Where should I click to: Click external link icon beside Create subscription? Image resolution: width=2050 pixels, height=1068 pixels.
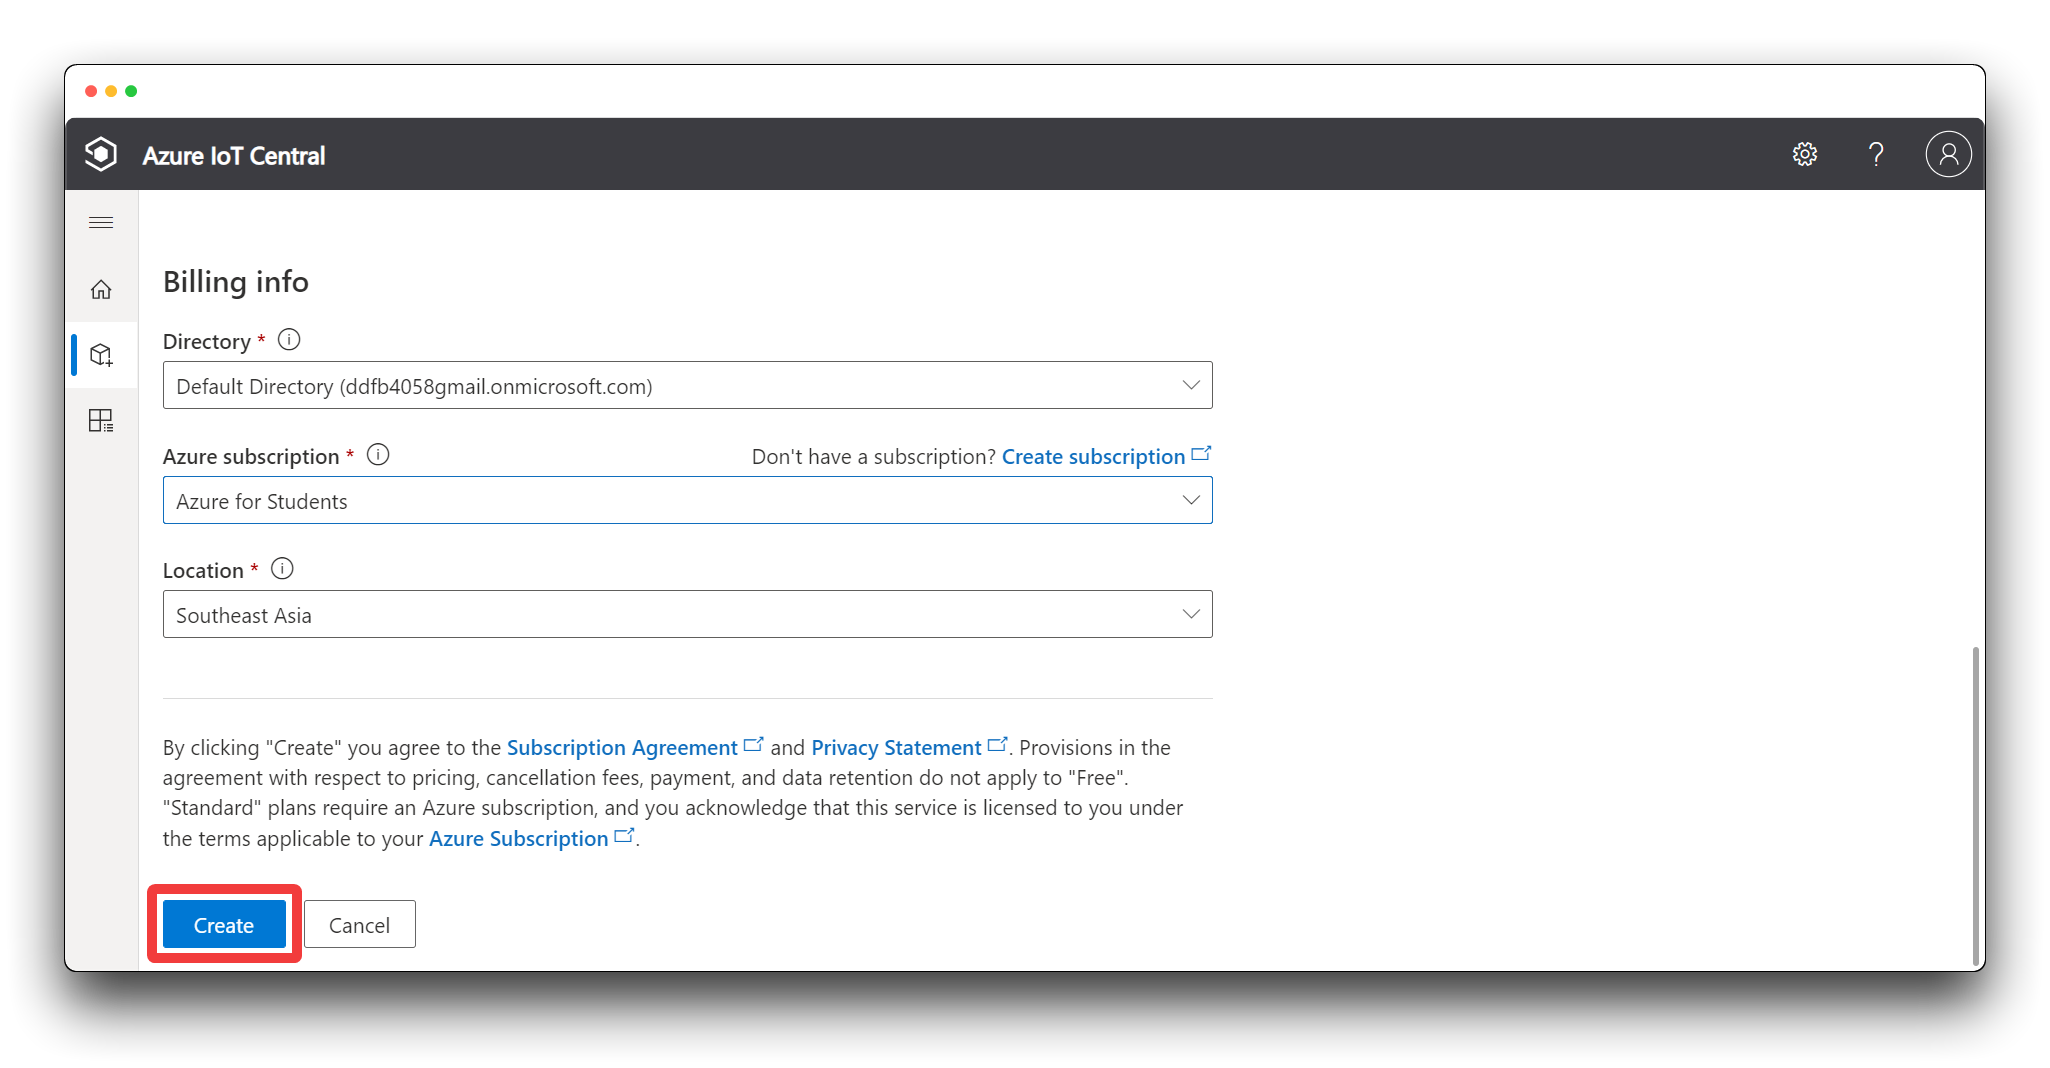(1201, 454)
